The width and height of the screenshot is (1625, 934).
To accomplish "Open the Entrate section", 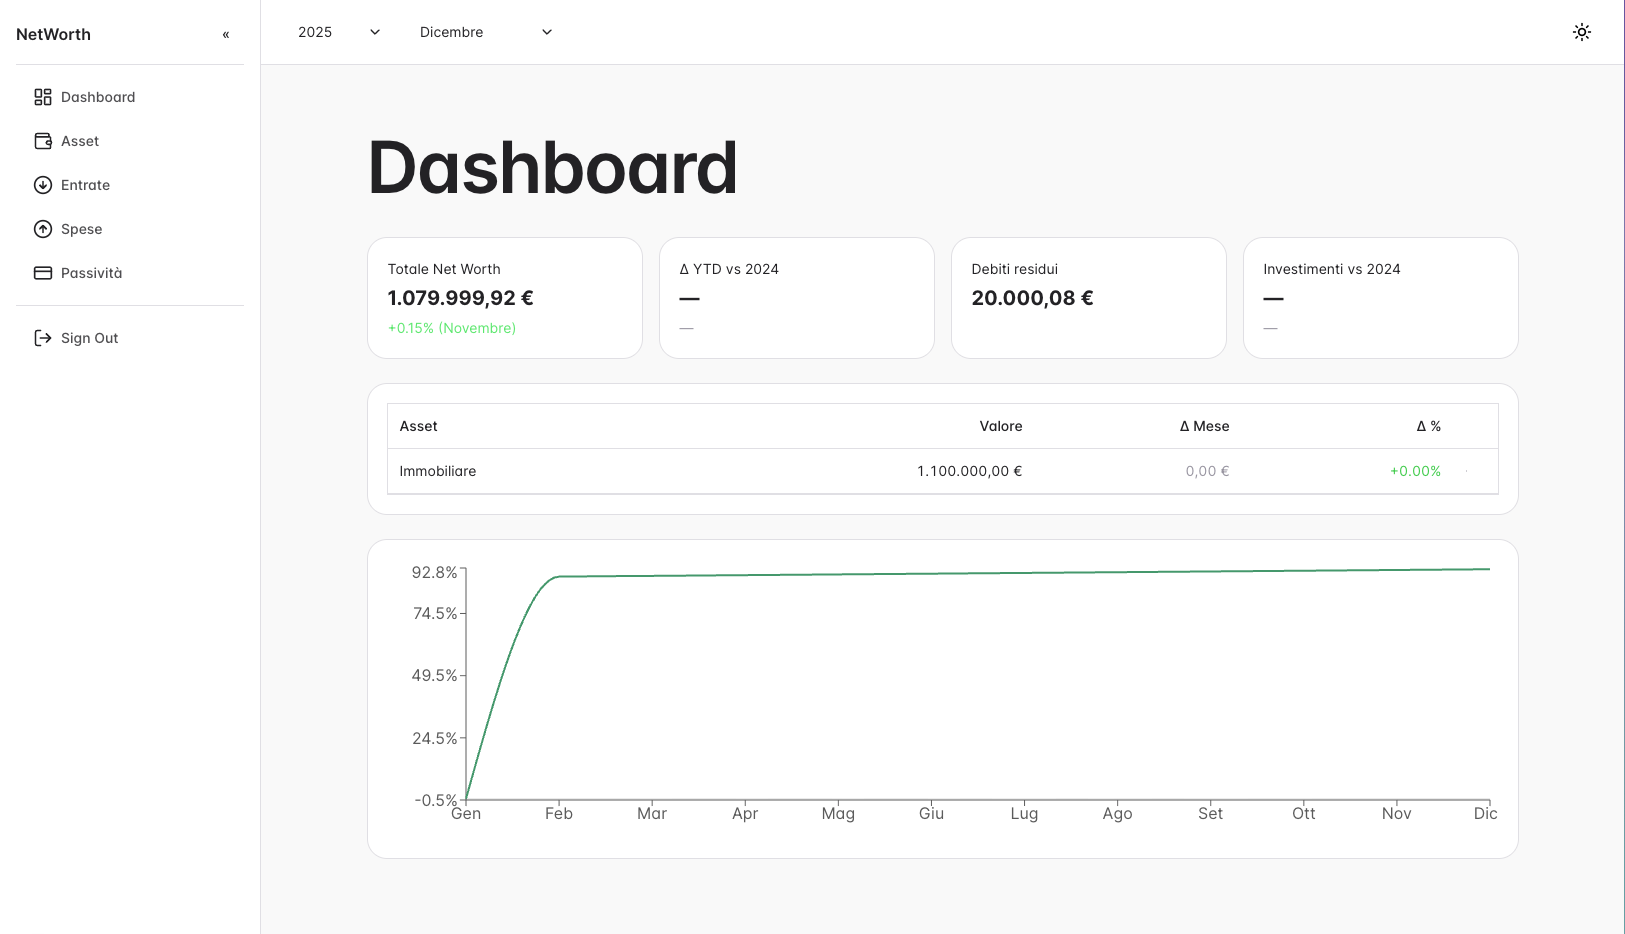I will point(86,185).
